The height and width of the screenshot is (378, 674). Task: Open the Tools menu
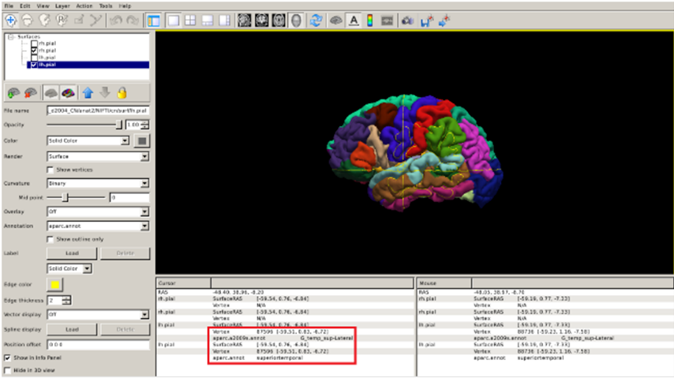[x=105, y=6]
